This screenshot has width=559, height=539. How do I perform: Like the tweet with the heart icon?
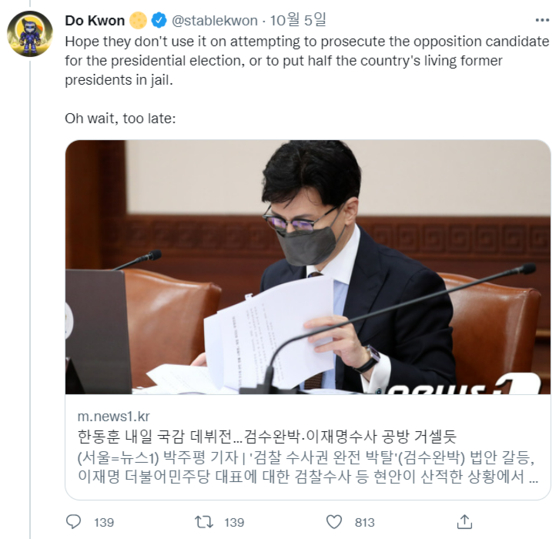[x=334, y=522]
